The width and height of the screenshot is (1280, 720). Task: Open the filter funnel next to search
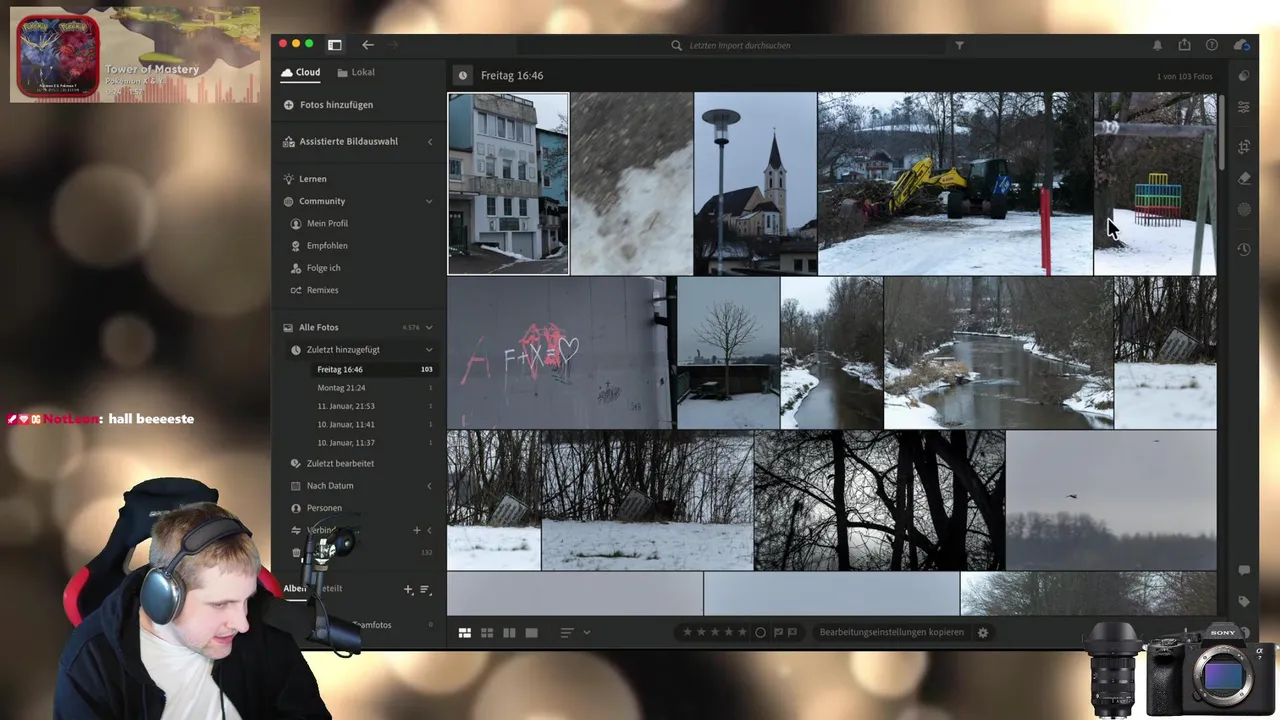[x=960, y=45]
